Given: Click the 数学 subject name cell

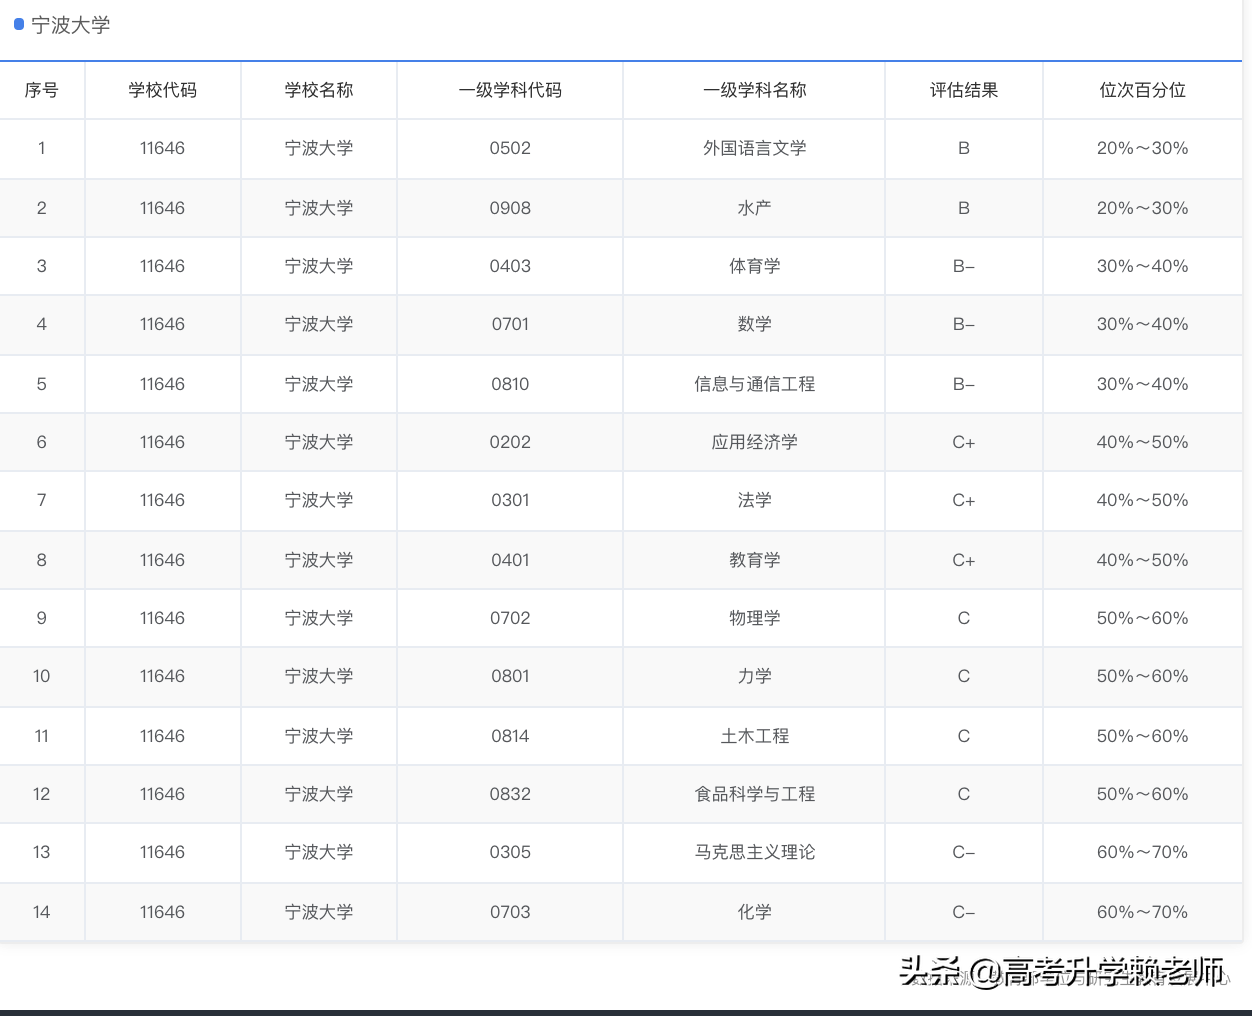Looking at the screenshot, I should click(x=754, y=324).
